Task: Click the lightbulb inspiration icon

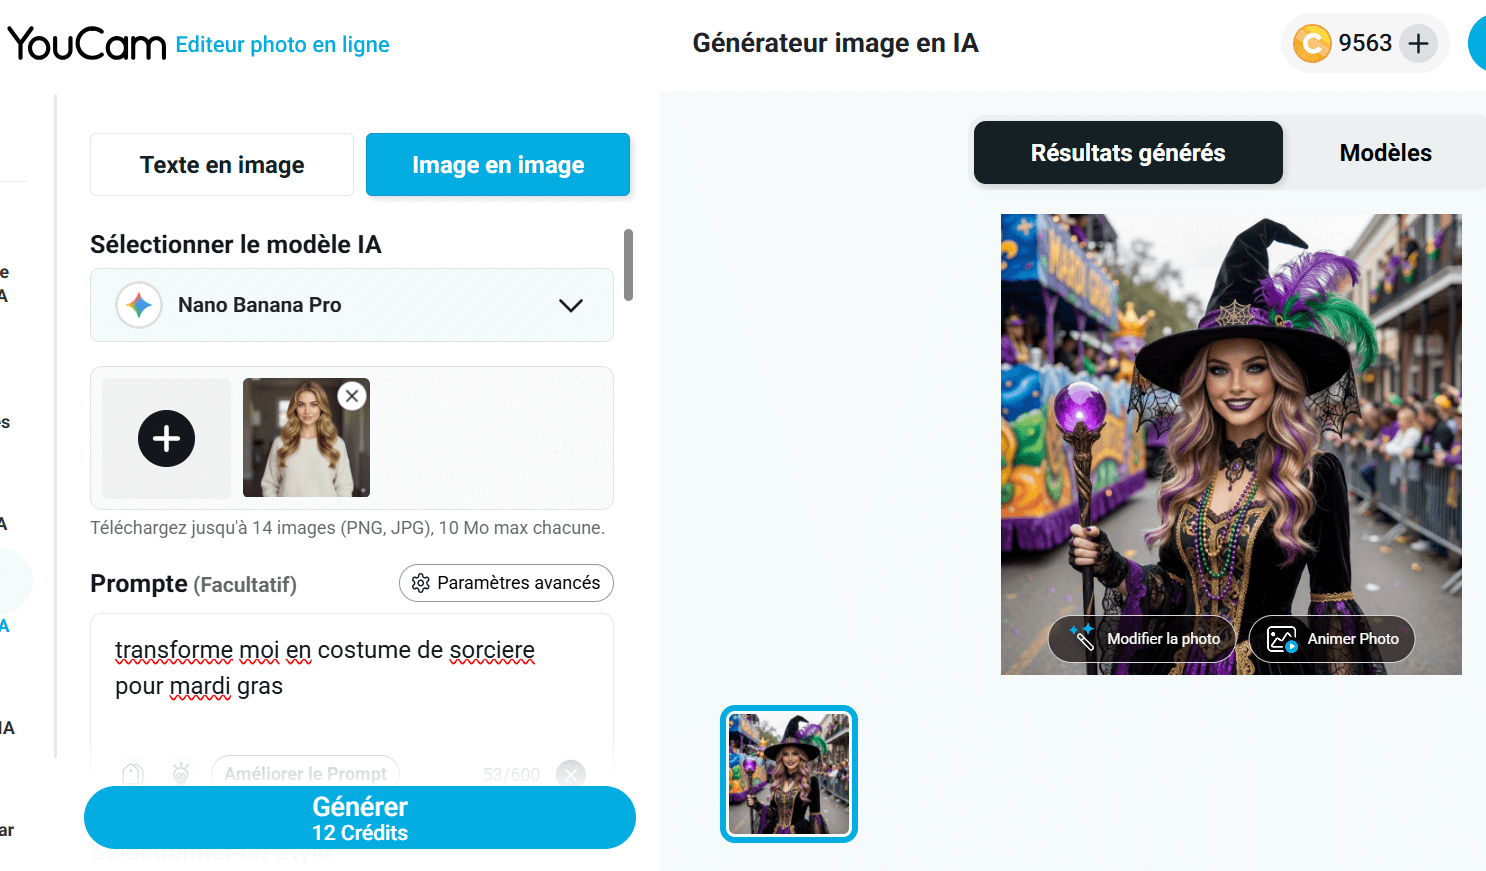Action: coord(181,774)
